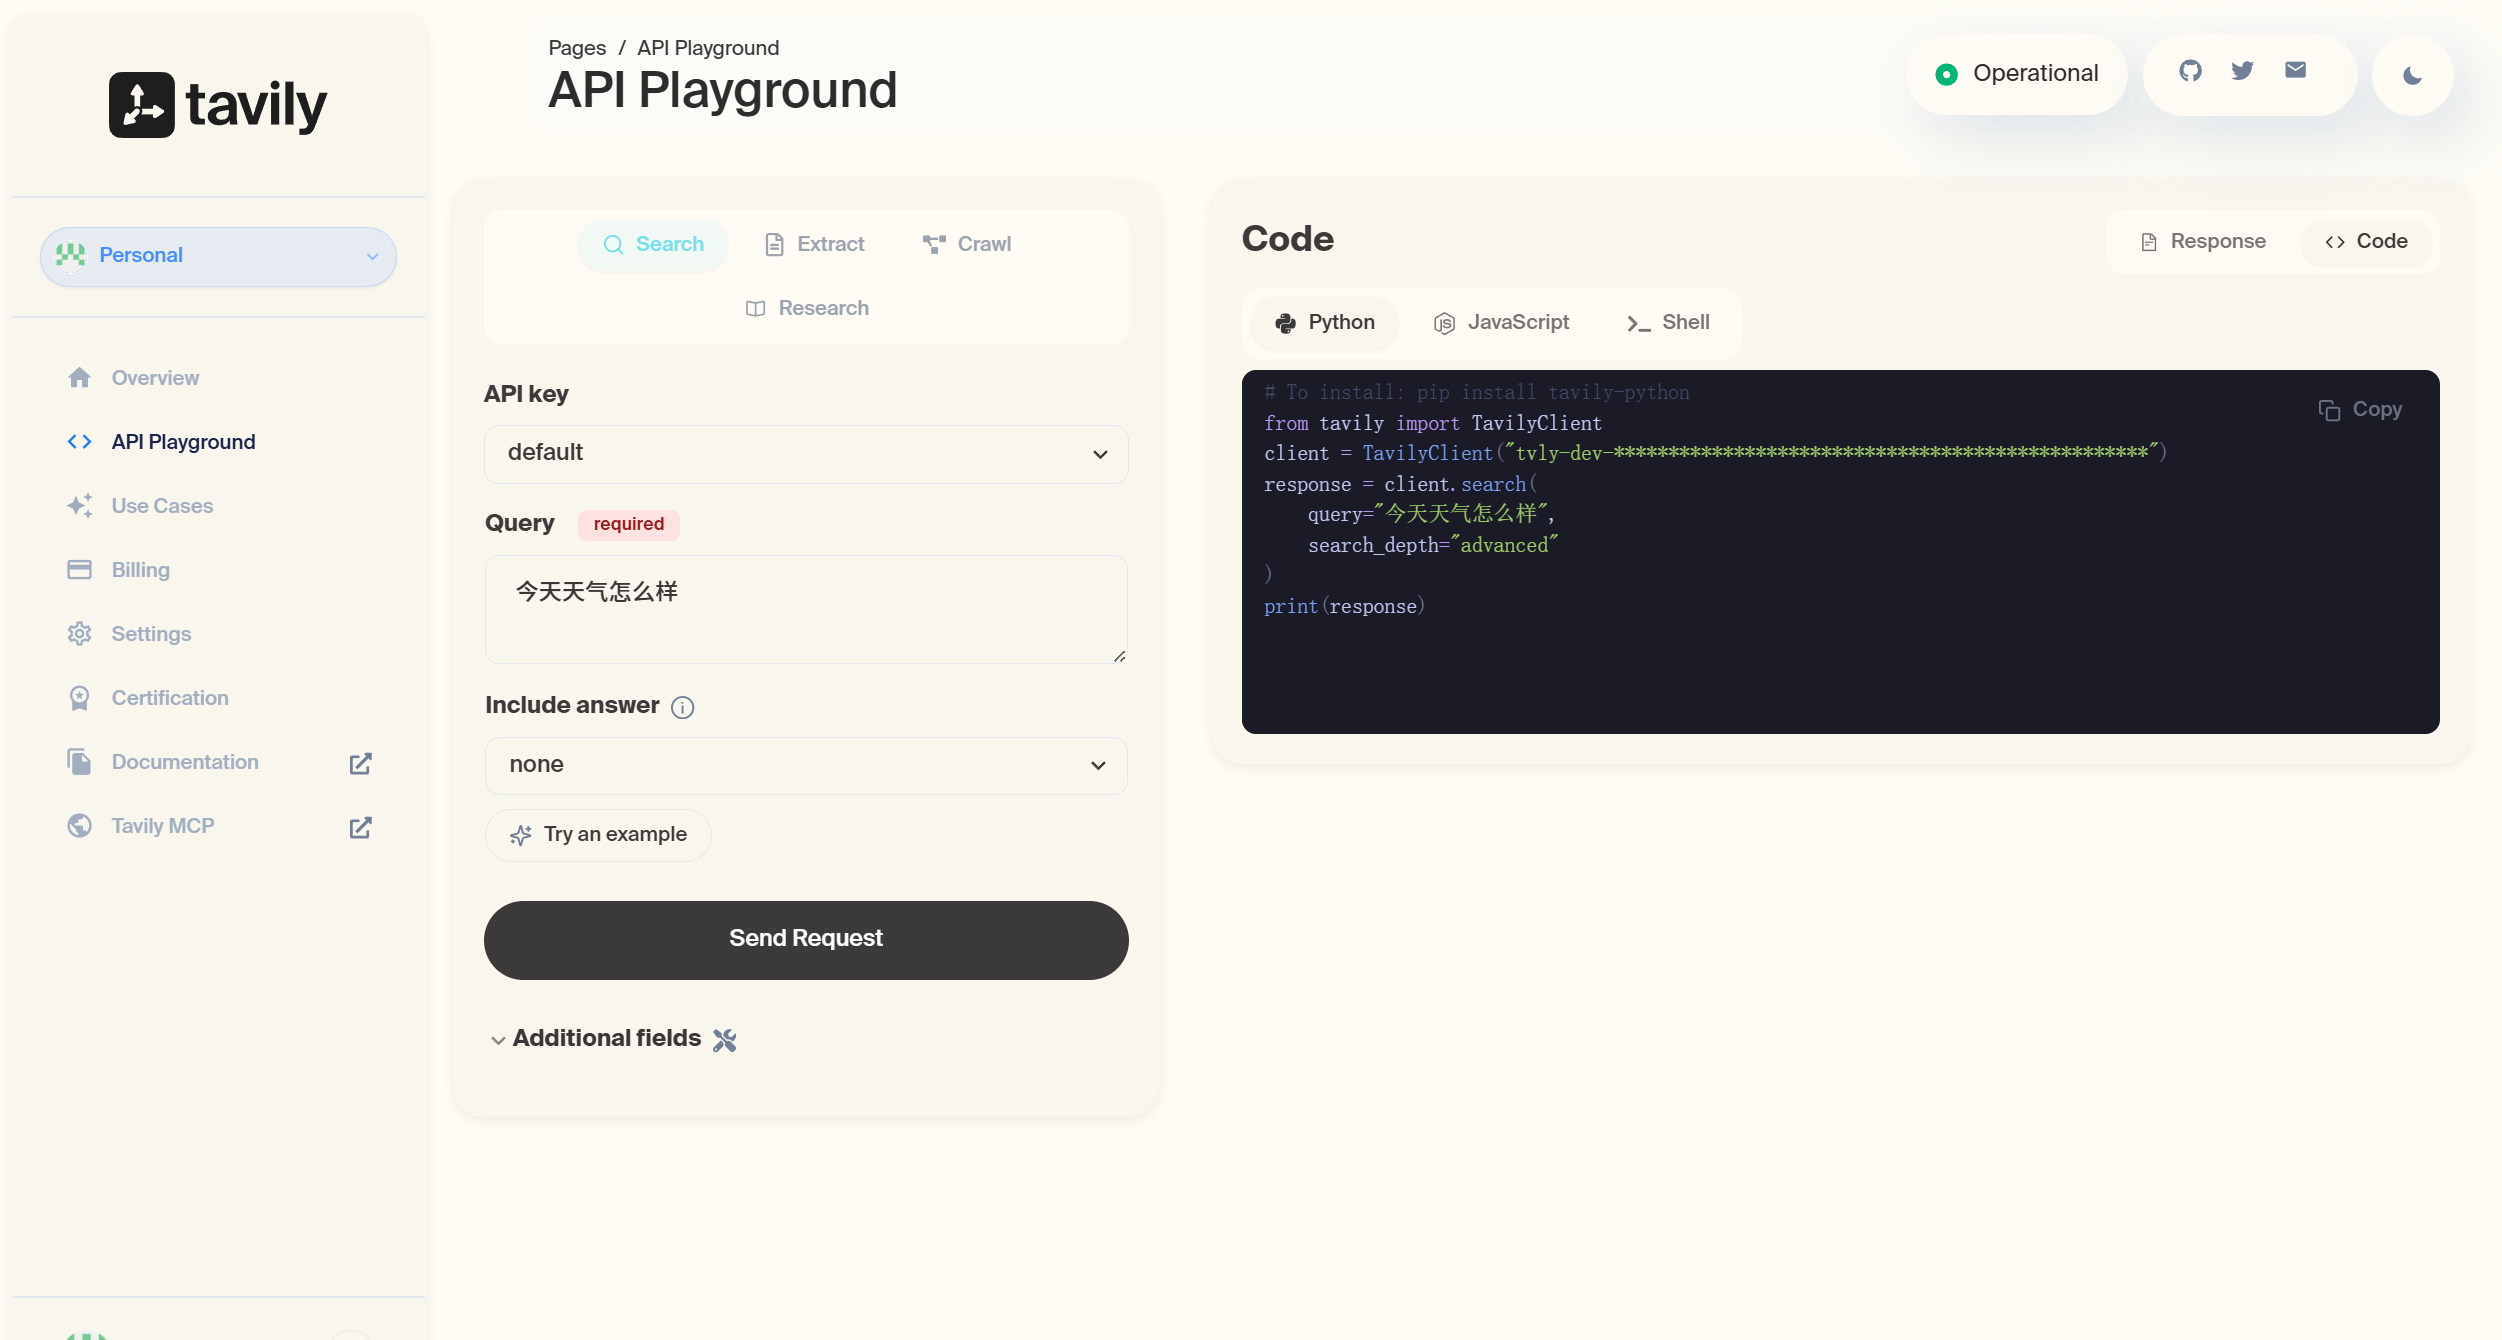Screen dimensions: 2502x1340
Task: Click the tavily logo
Action: coord(218,104)
